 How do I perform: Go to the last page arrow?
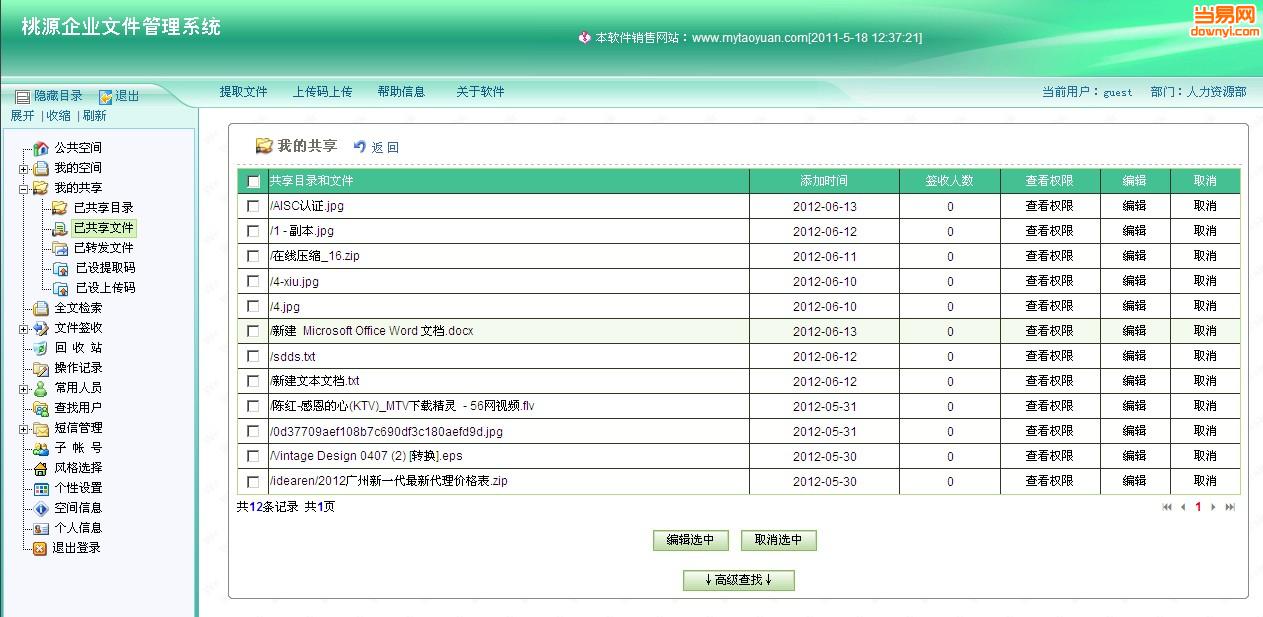point(1230,507)
